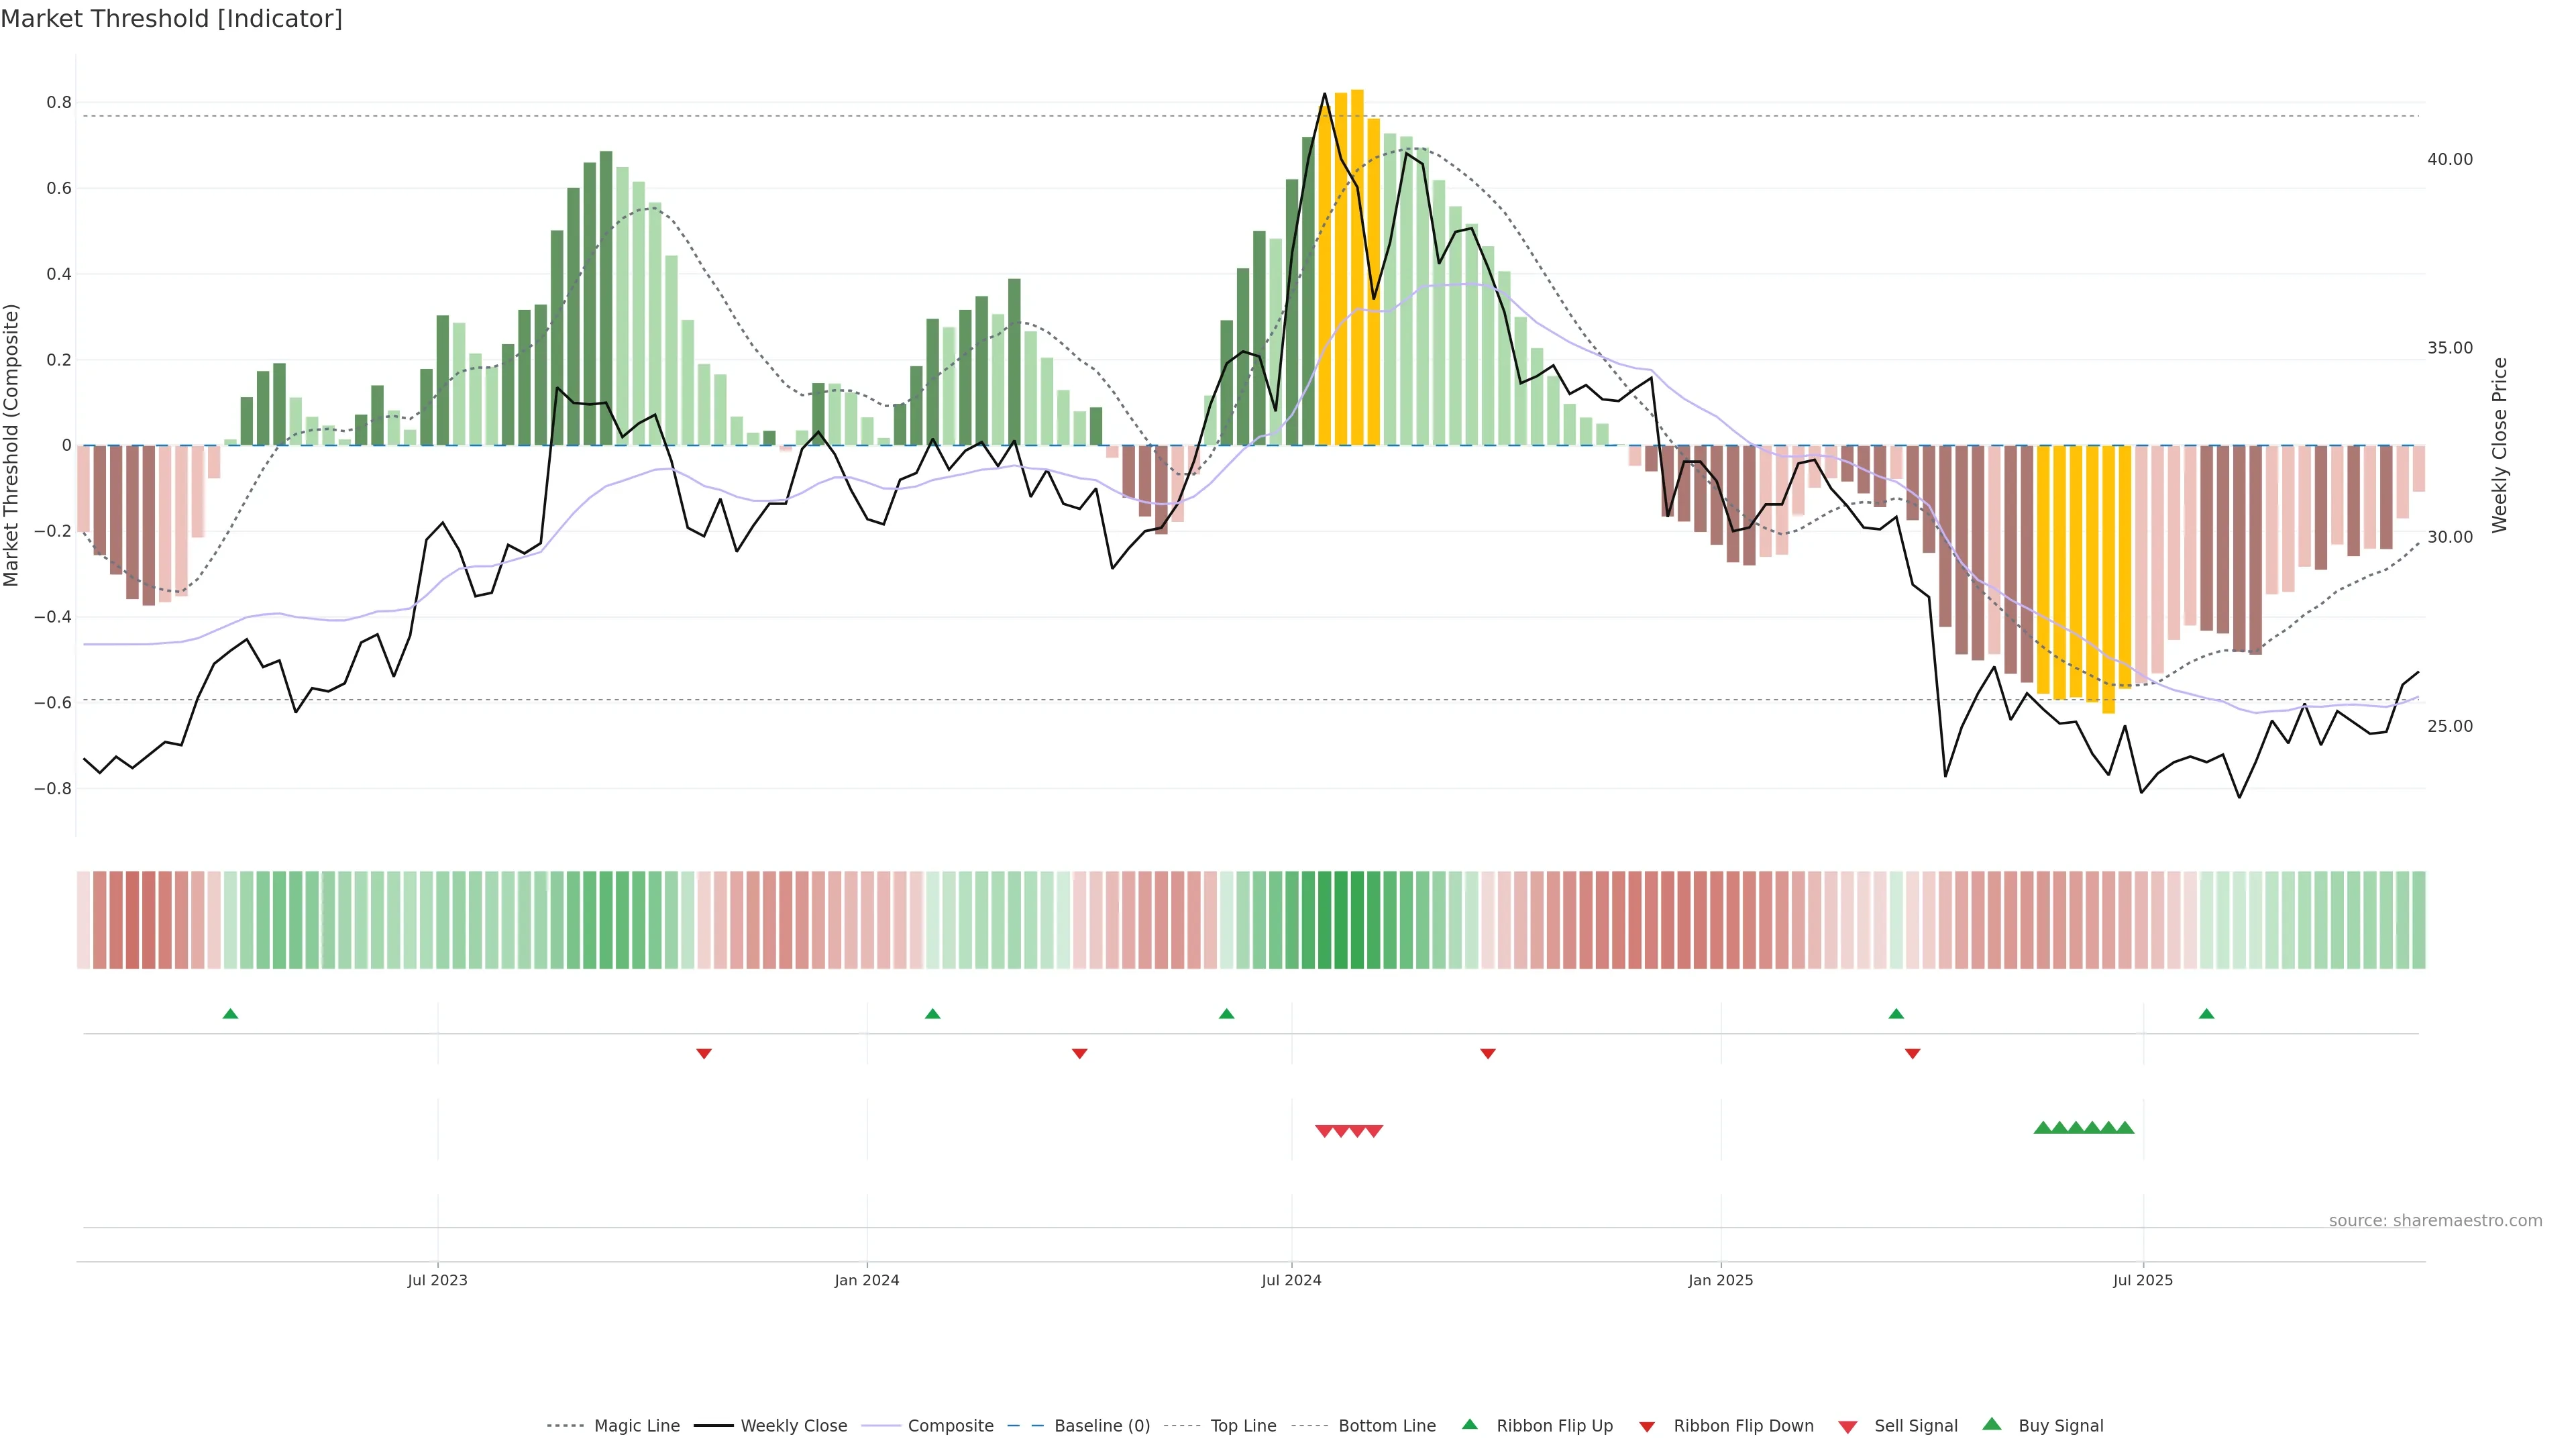Click the Ribbon Flip Down legend triangle icon
Screen dimensions: 2576x1449
point(1647,1427)
